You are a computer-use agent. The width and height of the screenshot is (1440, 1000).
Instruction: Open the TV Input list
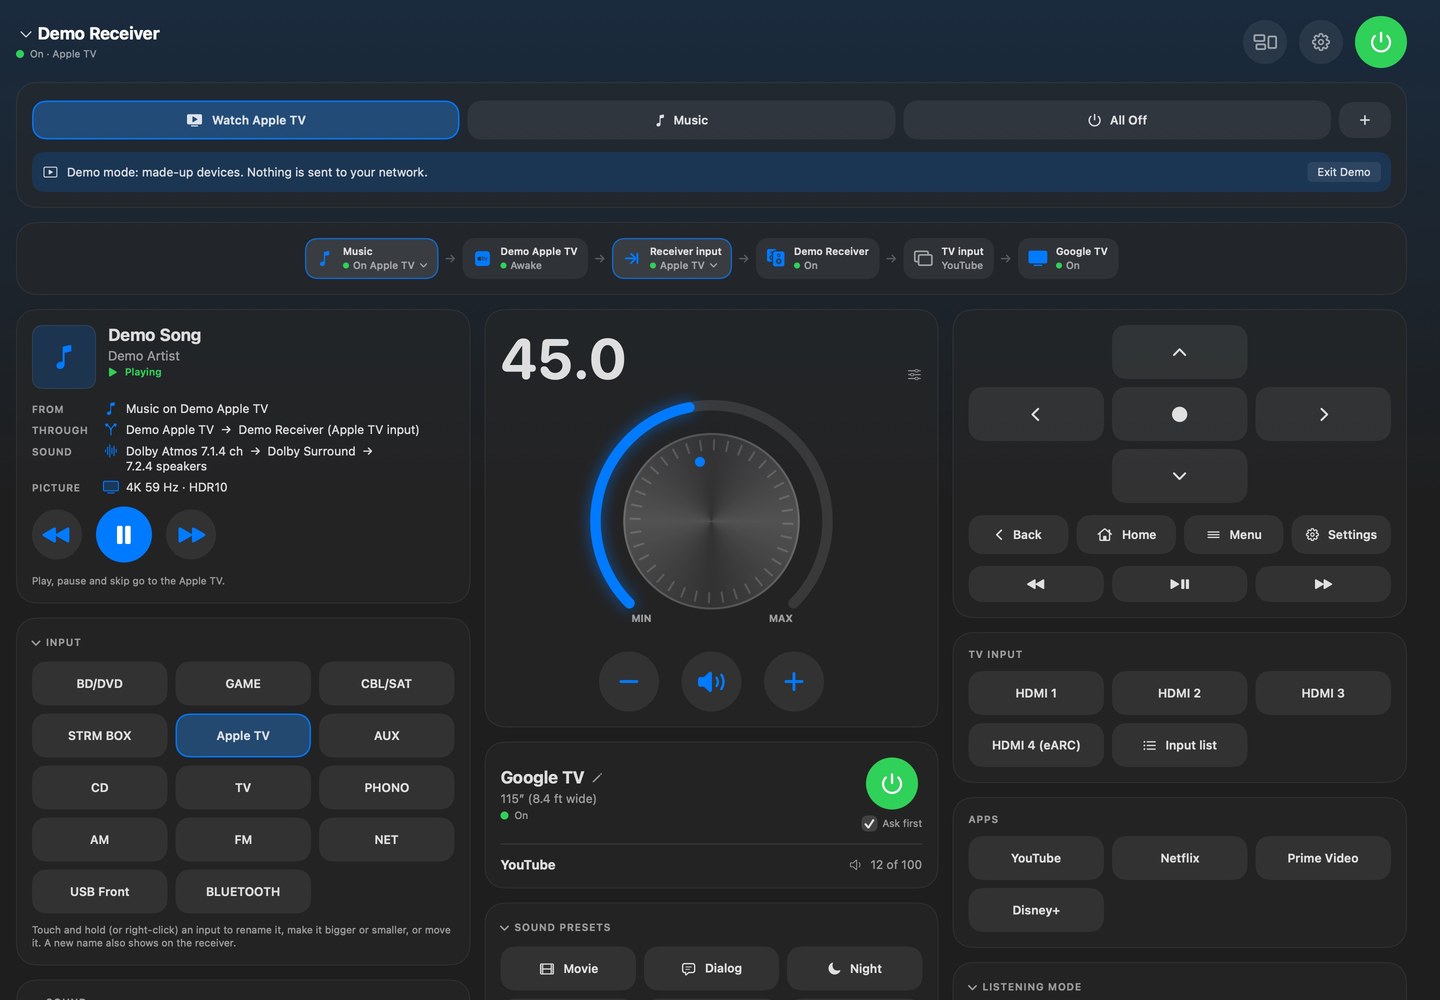1179,745
